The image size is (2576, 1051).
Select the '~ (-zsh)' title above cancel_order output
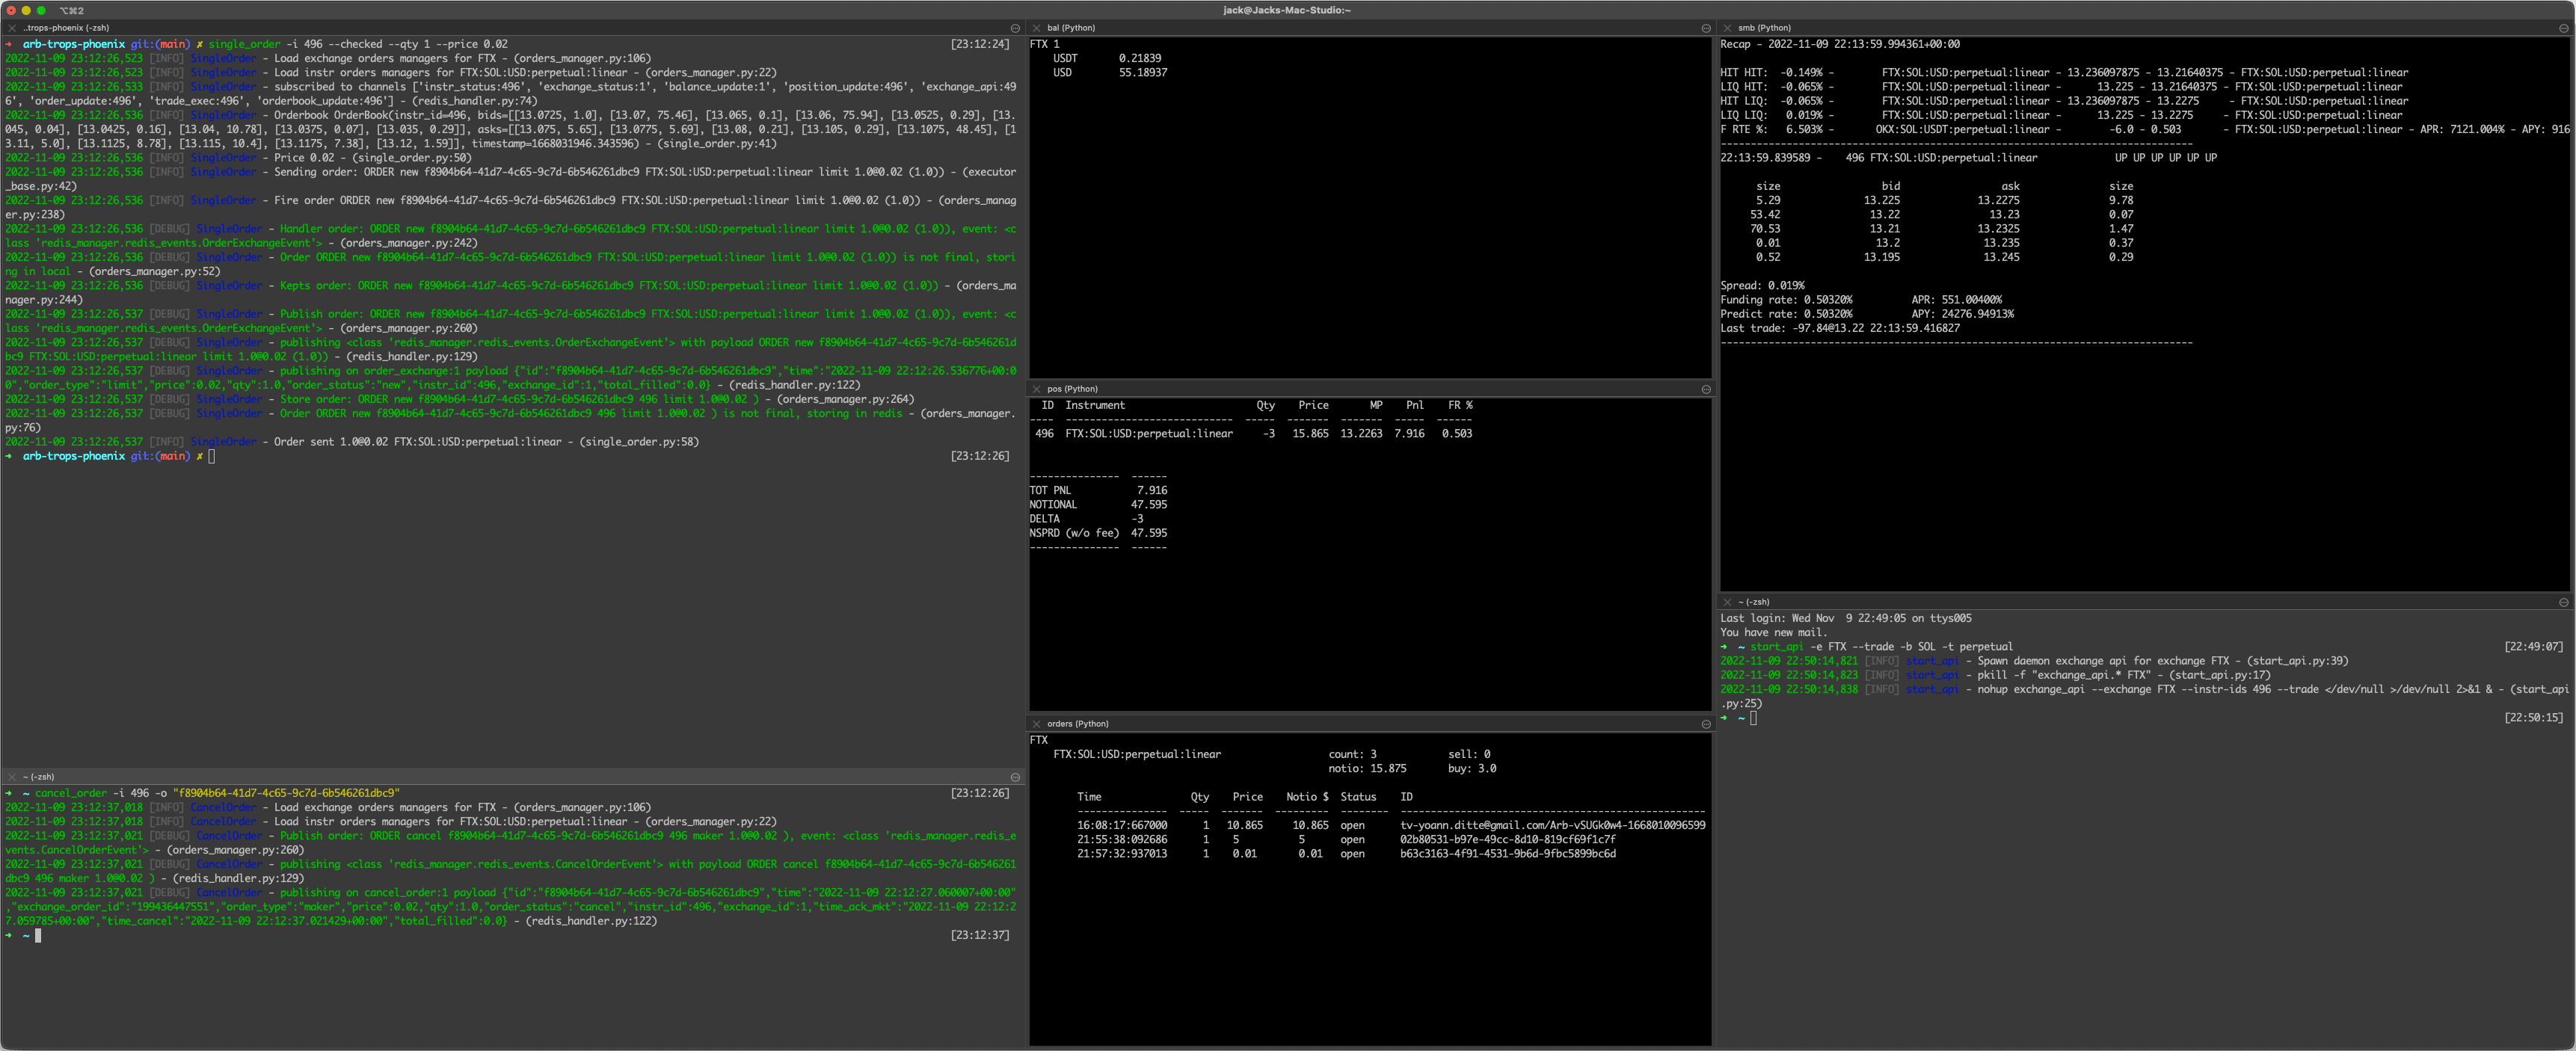pyautogui.click(x=38, y=777)
